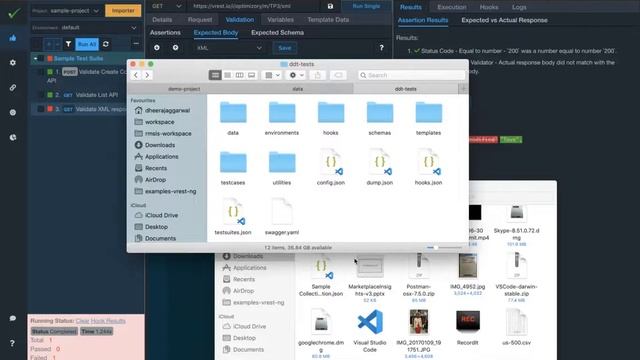The image size is (640, 360).
Task: Click the chain link icon in left sidebar
Action: 13,87
